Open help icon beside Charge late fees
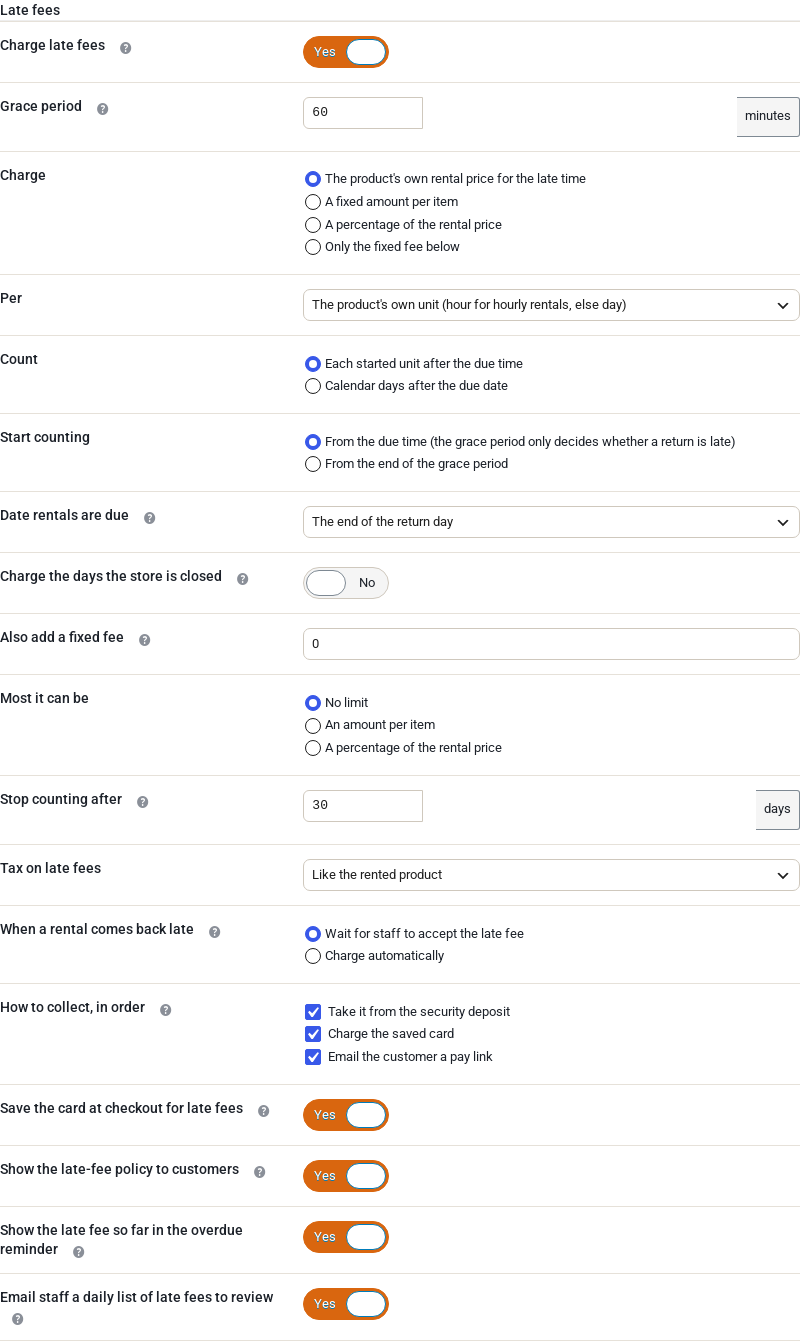Screen dimensions: 800x1341 point(125,47)
